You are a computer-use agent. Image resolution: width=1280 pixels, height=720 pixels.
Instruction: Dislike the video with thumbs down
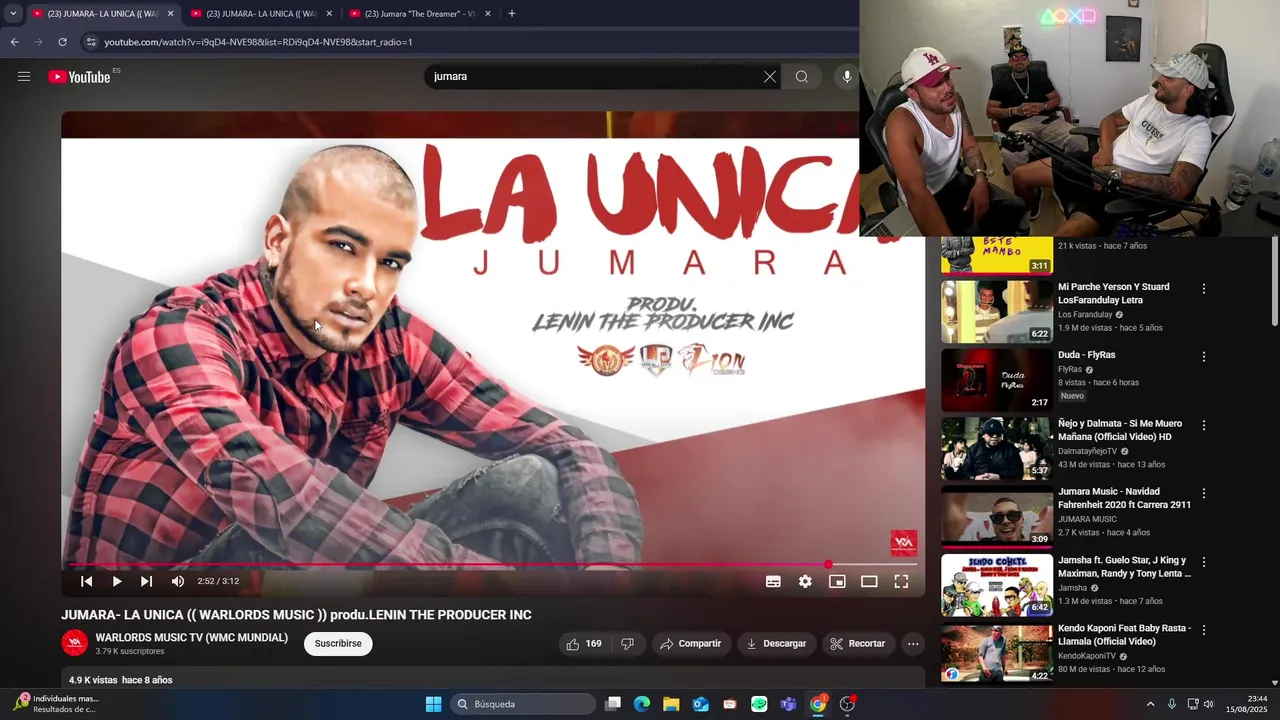[628, 644]
